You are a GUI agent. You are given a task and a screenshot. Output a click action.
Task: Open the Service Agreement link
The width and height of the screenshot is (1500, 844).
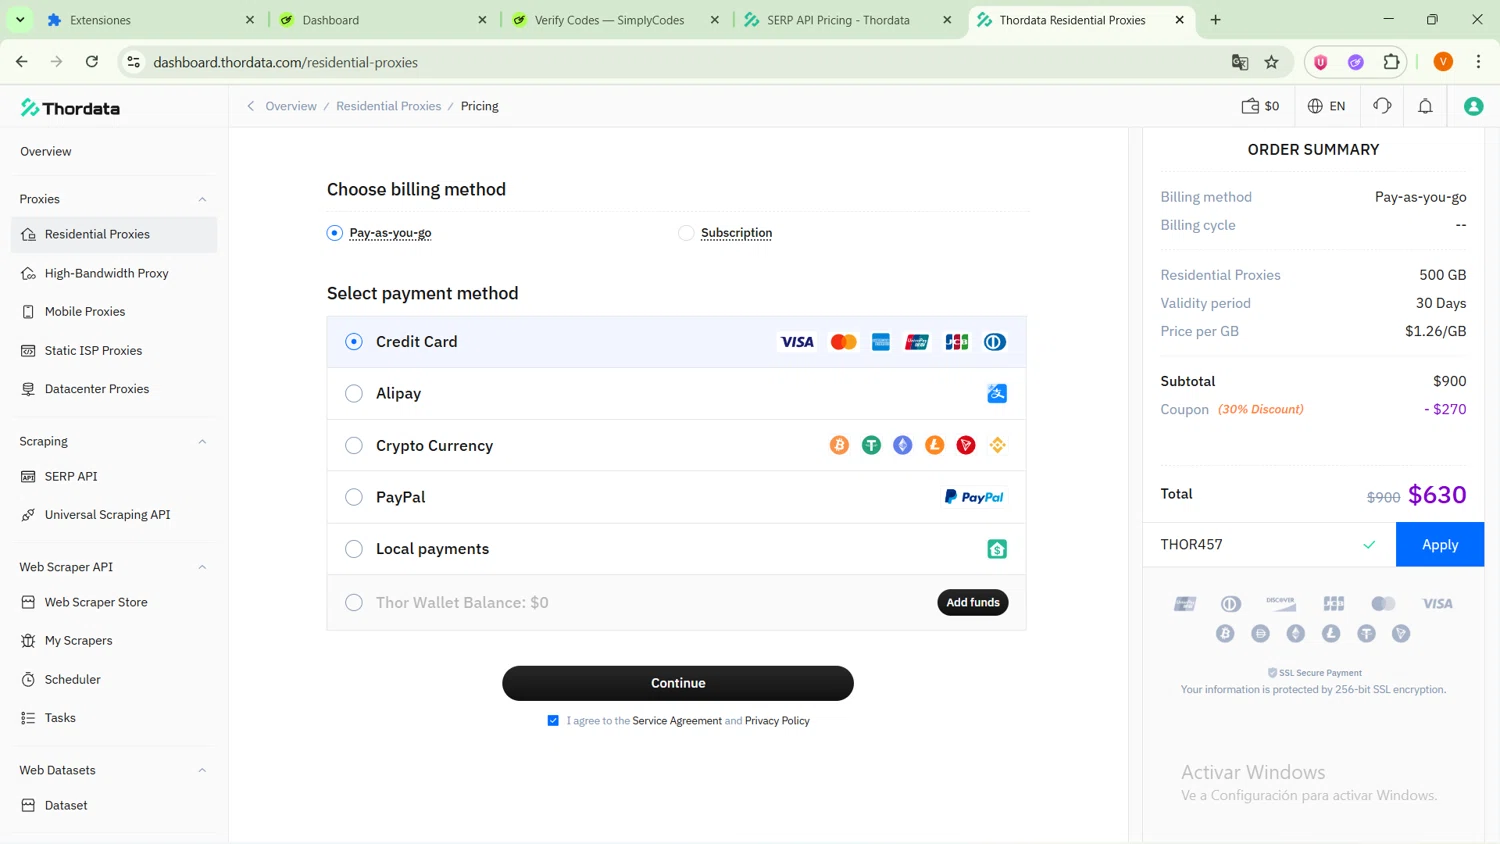[x=677, y=721]
